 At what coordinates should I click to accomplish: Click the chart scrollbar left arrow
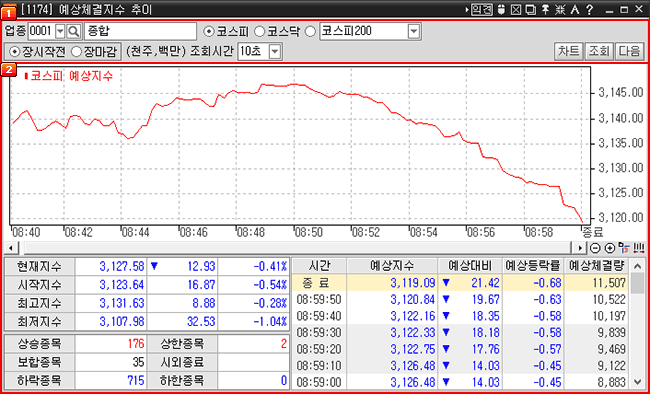pos(11,248)
